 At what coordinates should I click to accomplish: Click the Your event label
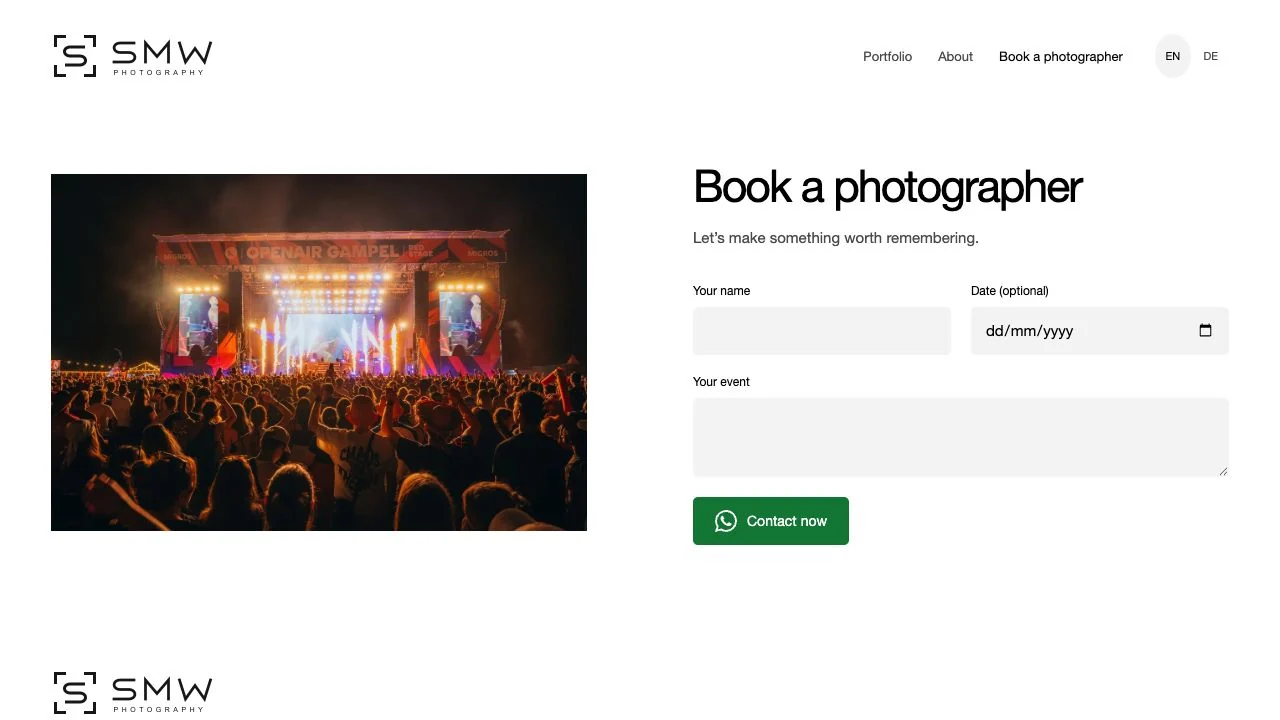tap(721, 382)
